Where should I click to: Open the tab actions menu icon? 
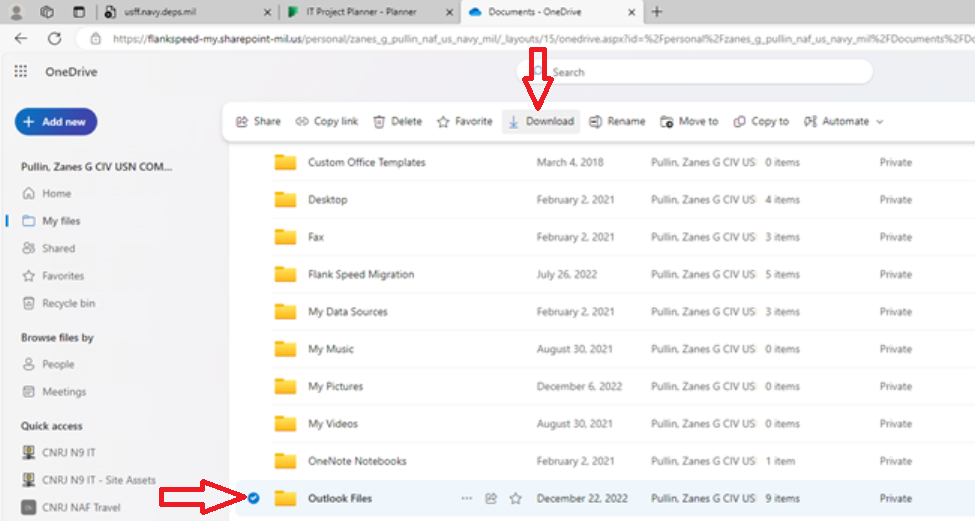tap(79, 12)
